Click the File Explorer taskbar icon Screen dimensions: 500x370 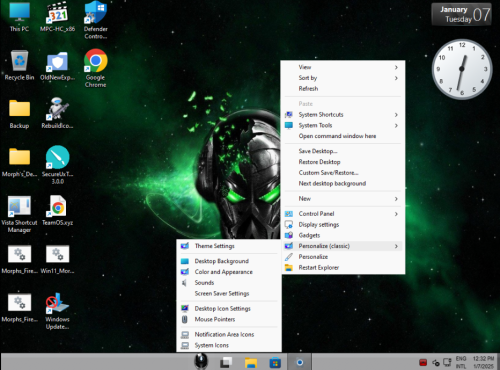click(x=251, y=362)
